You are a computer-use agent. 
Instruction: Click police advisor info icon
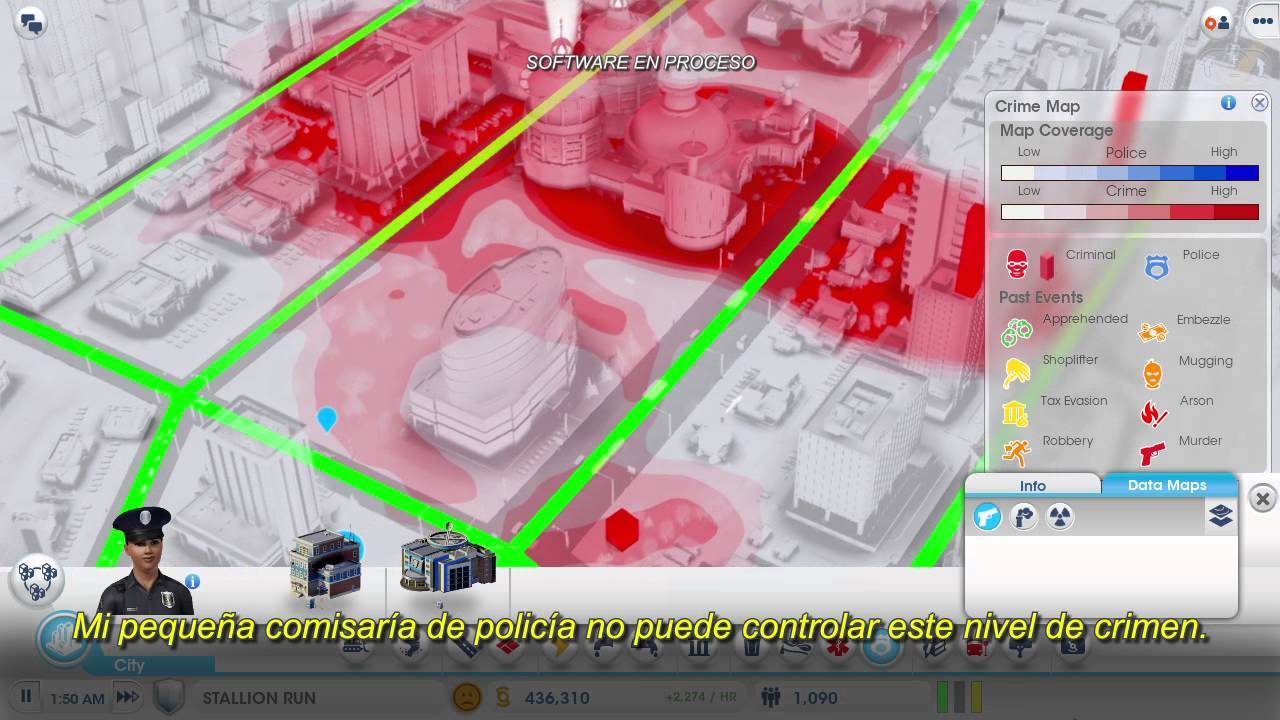pyautogui.click(x=192, y=581)
